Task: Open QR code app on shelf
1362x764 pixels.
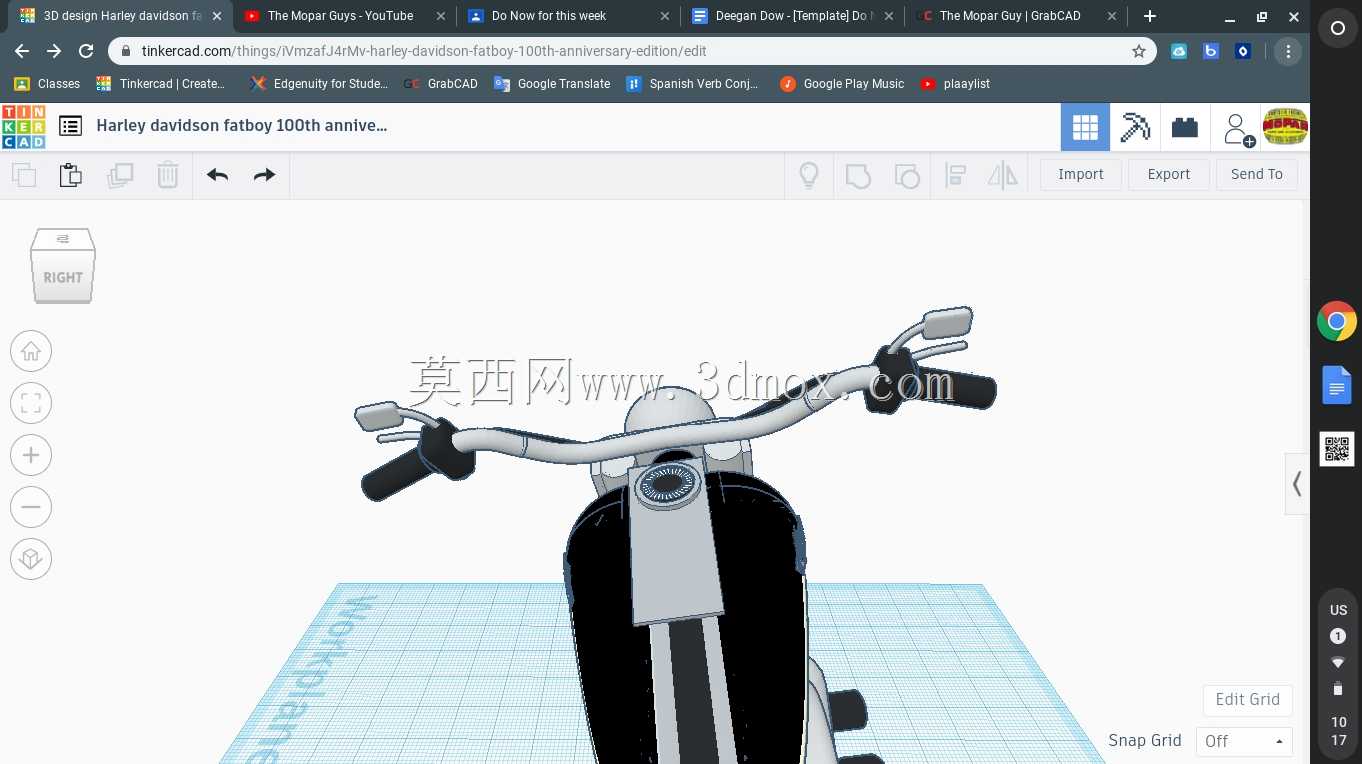Action: pyautogui.click(x=1337, y=449)
